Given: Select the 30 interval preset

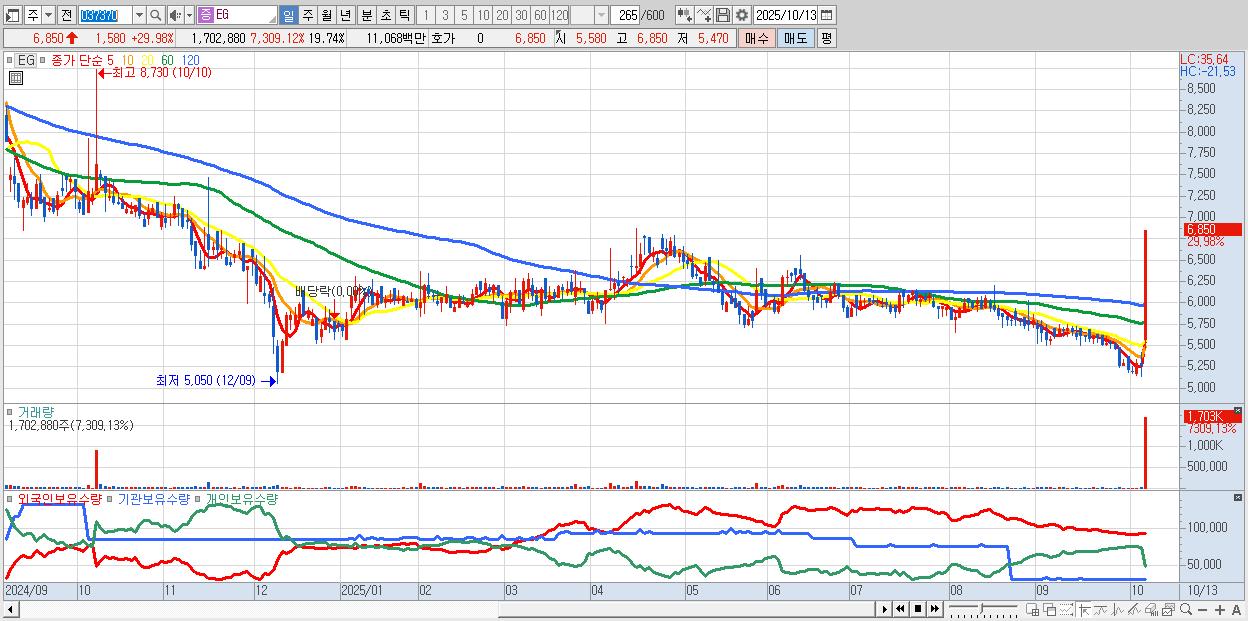Looking at the screenshot, I should click(521, 15).
